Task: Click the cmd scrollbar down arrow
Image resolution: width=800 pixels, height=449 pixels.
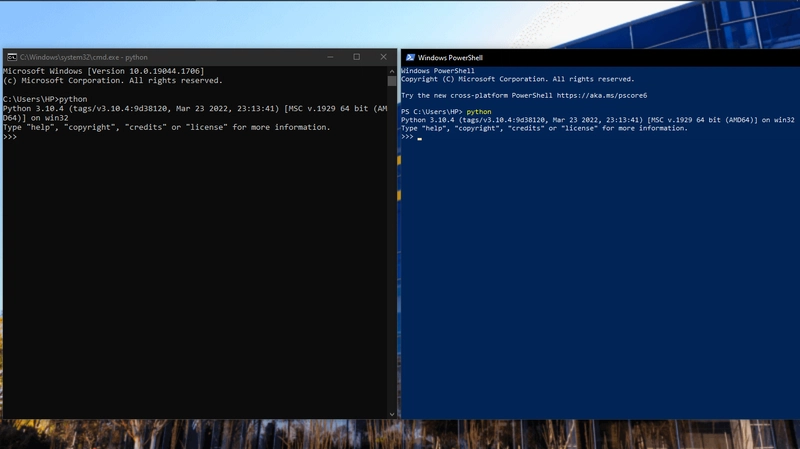Action: [392, 412]
